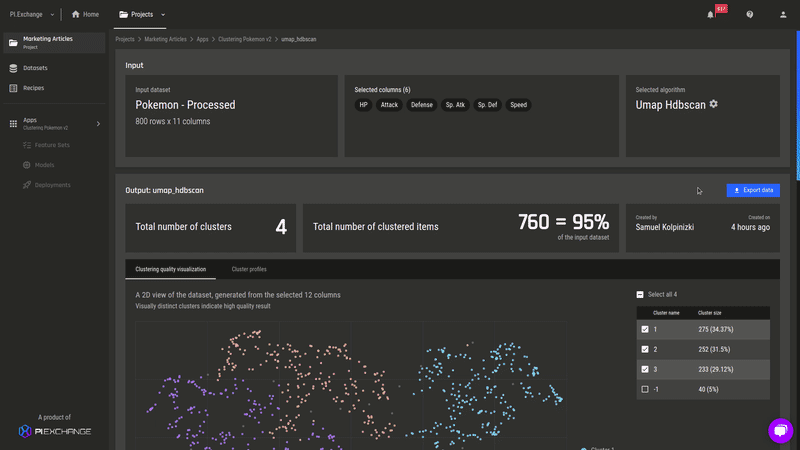
Task: Click the Attack column chip
Action: [x=389, y=105]
